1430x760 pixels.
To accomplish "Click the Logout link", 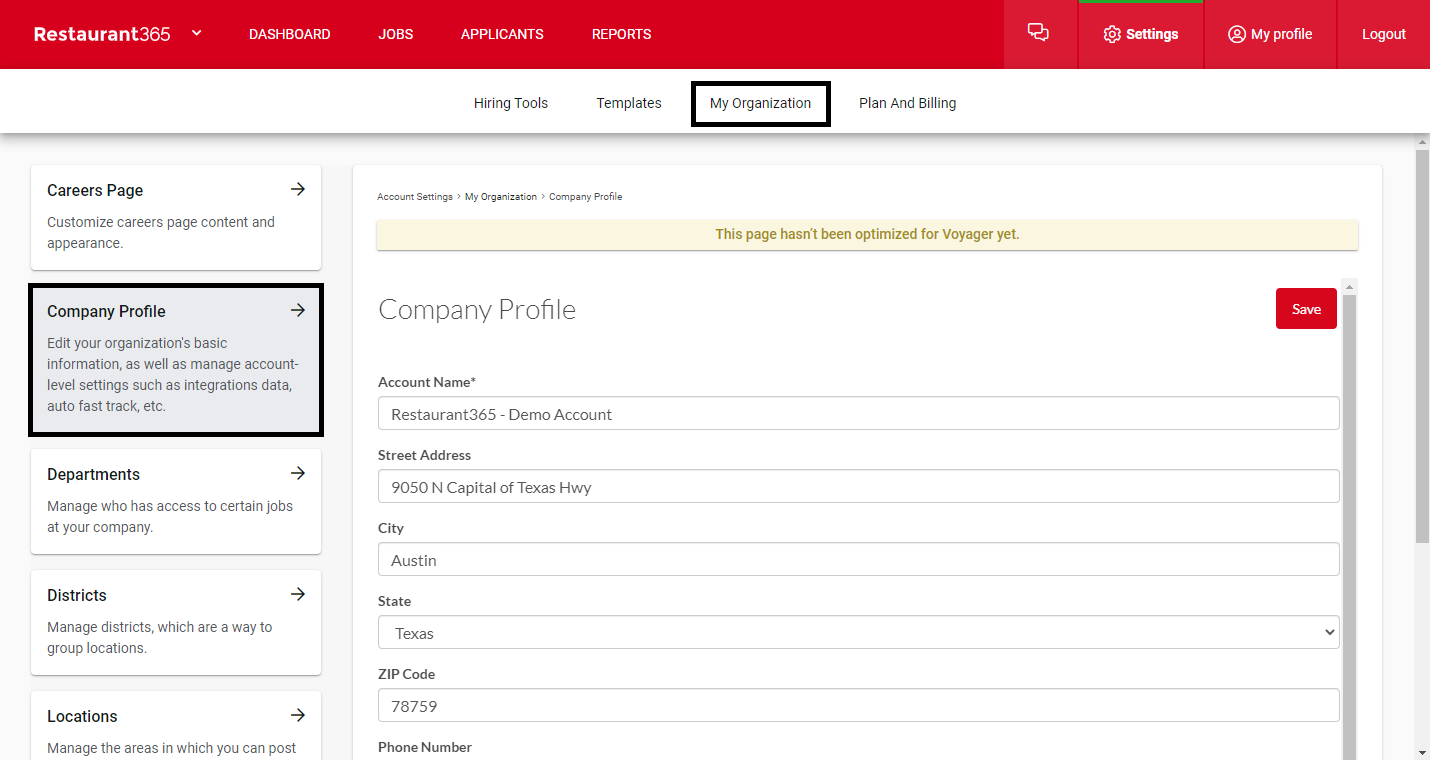I will tap(1384, 34).
